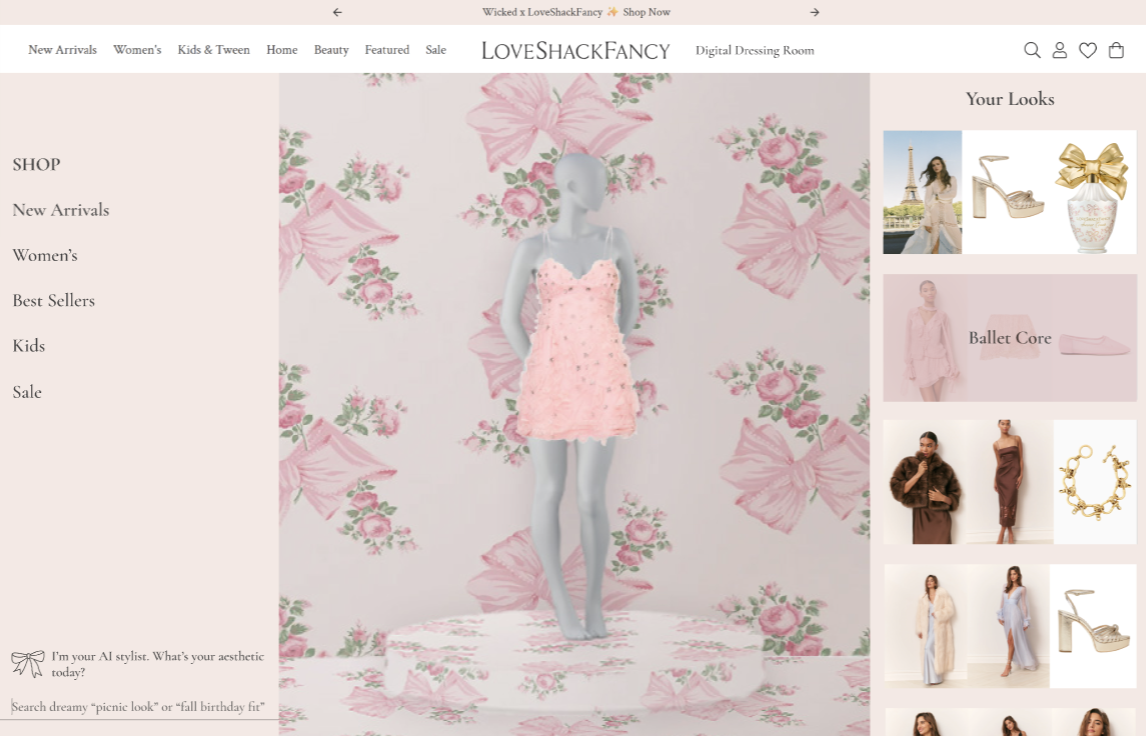Select the brown slip dress thumbnail
The height and width of the screenshot is (736, 1146).
pyautogui.click(x=1009, y=482)
